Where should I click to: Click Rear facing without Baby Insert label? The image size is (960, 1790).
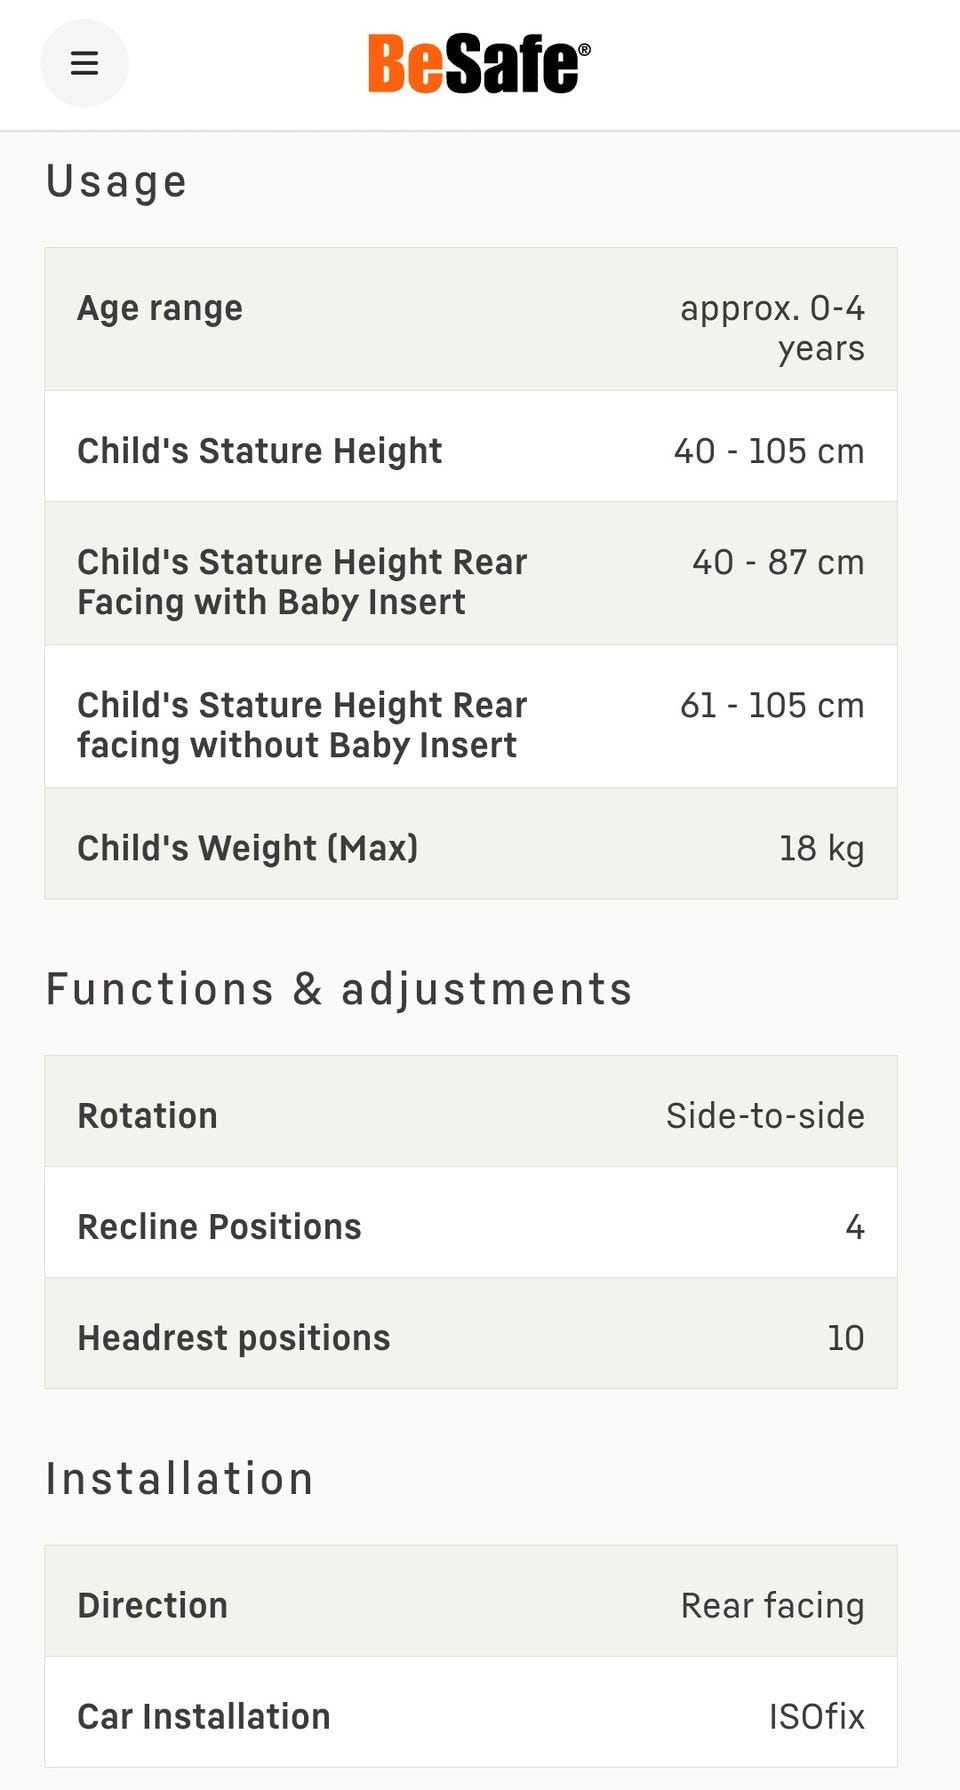click(x=302, y=725)
